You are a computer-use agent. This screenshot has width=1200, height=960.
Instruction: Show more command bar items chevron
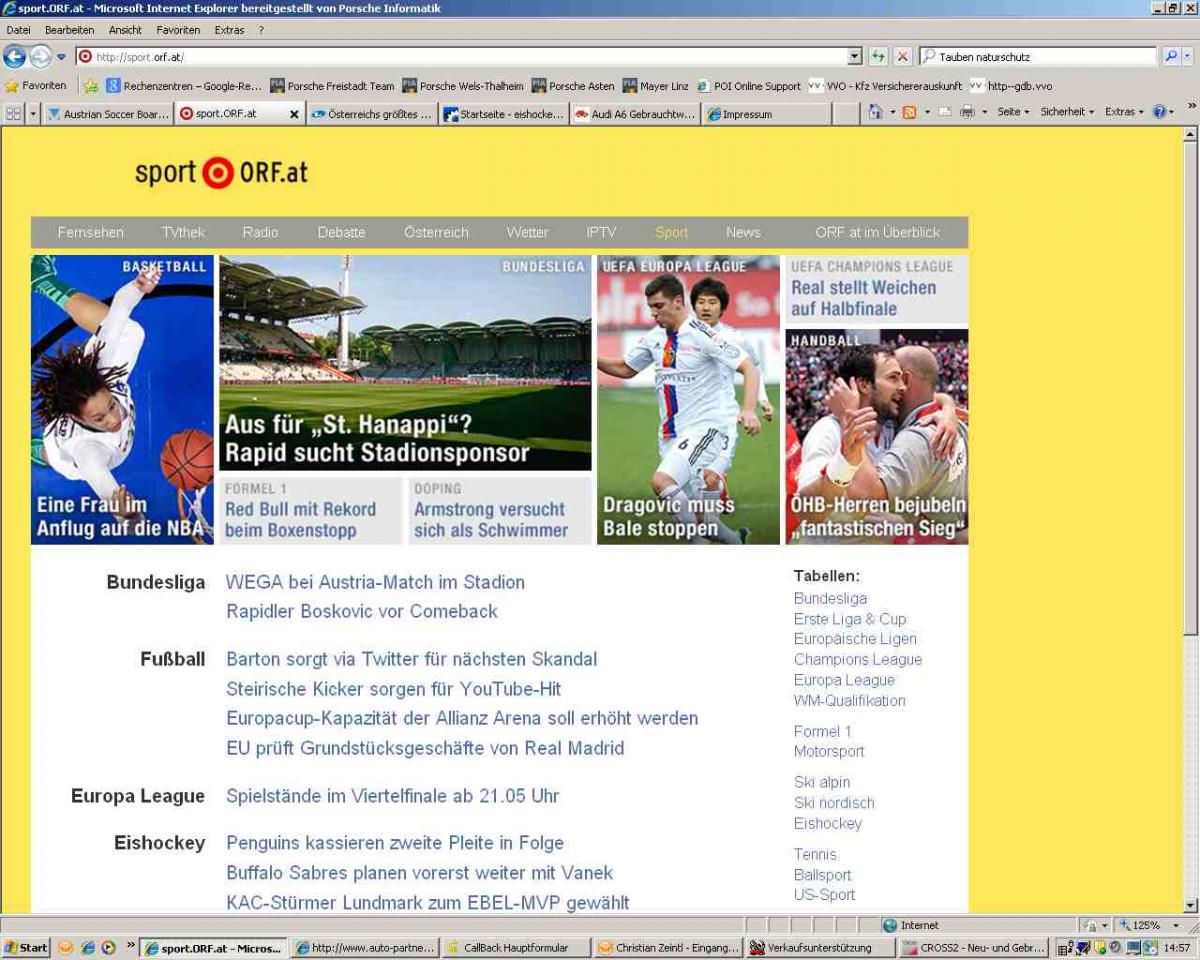1191,106
